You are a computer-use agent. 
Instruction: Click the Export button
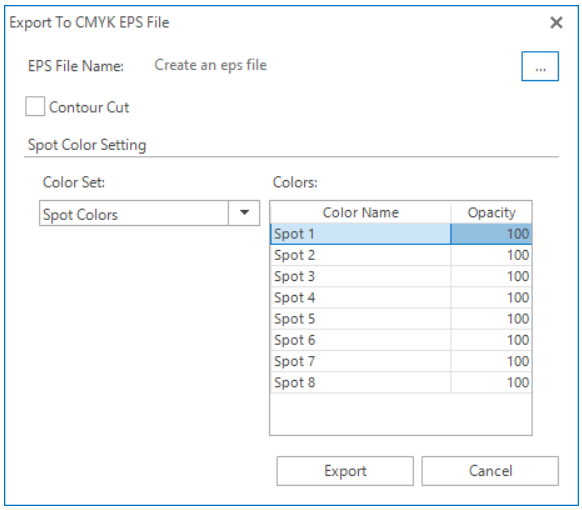pos(345,471)
